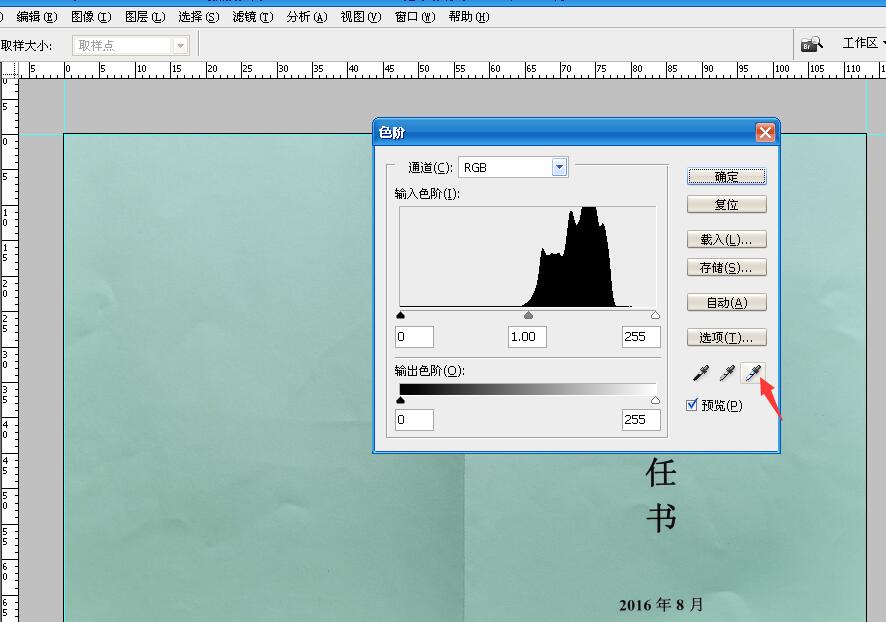Click the output levels black slider
Viewport: 886px width, 622px height.
(x=401, y=400)
